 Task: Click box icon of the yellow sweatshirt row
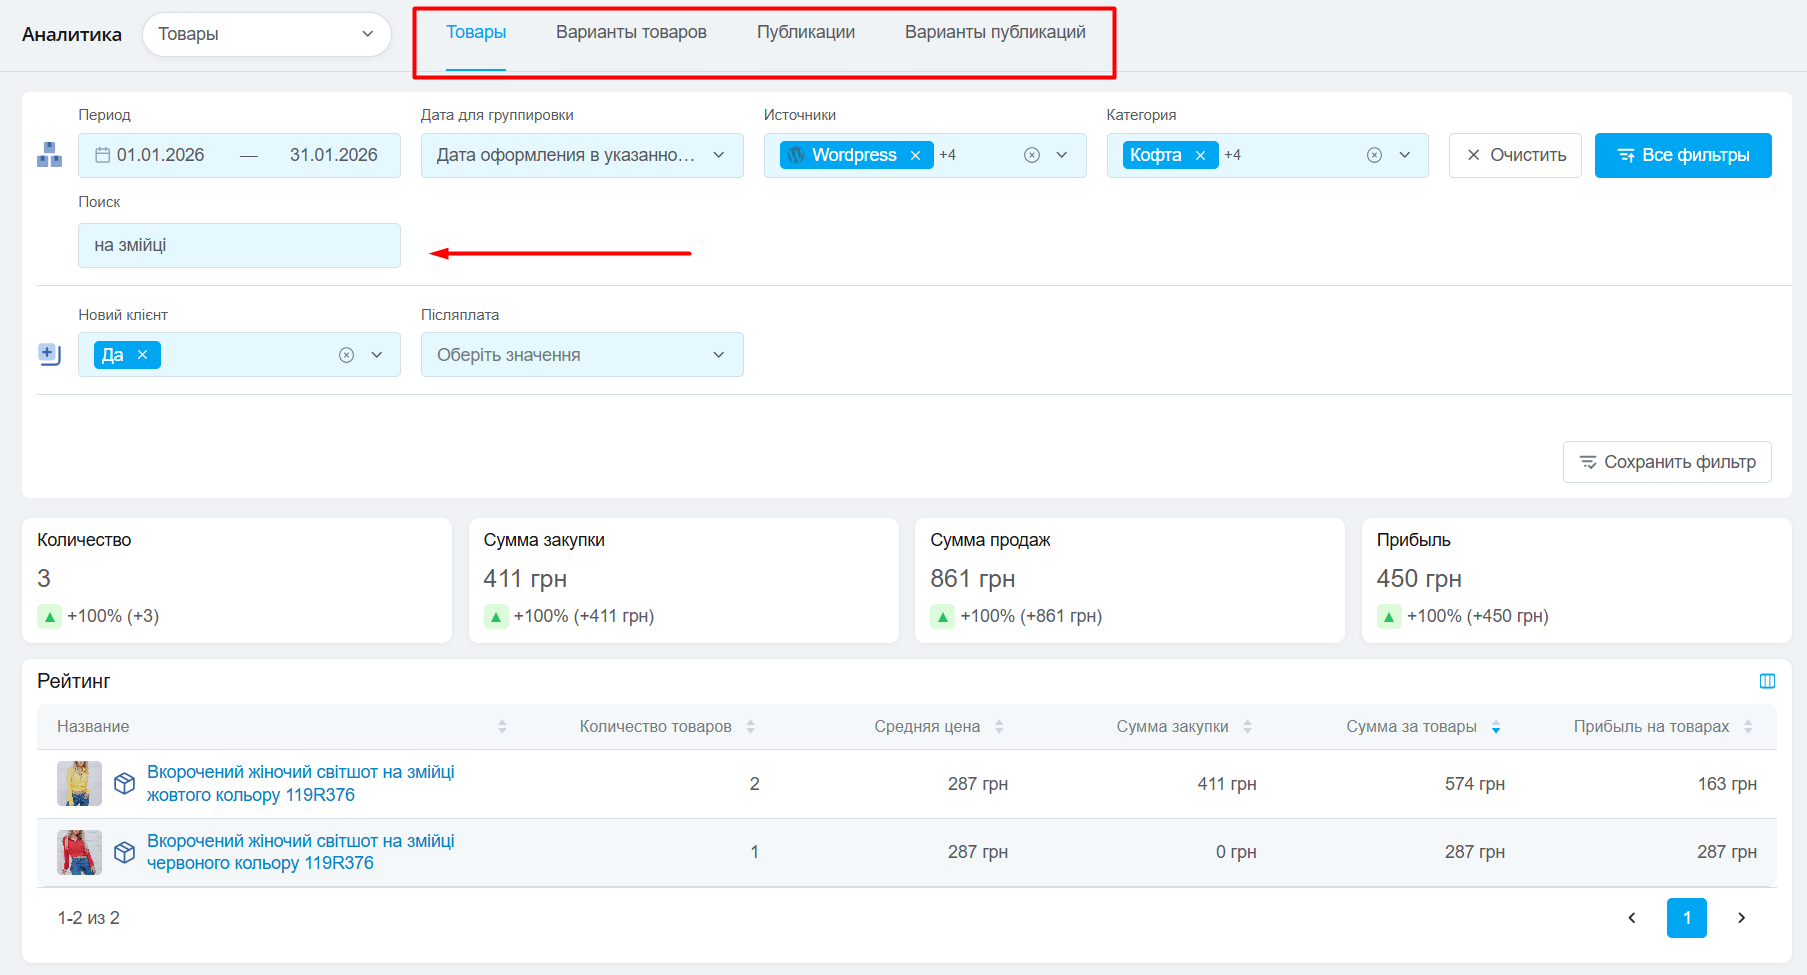[124, 783]
